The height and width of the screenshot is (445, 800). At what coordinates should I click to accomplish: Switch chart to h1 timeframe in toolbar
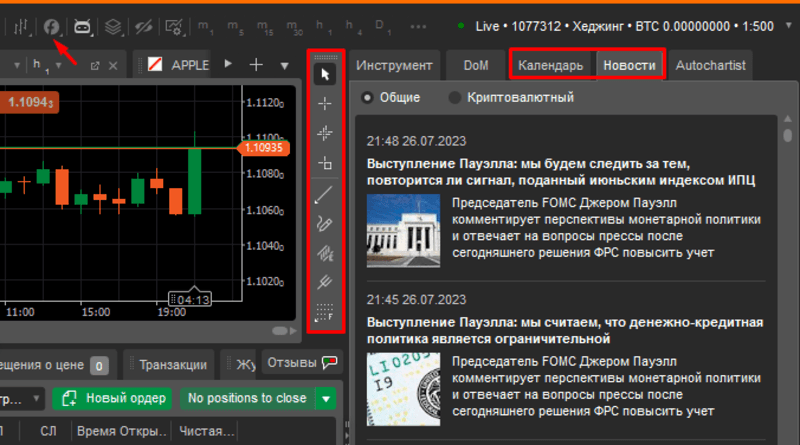pyautogui.click(x=322, y=27)
